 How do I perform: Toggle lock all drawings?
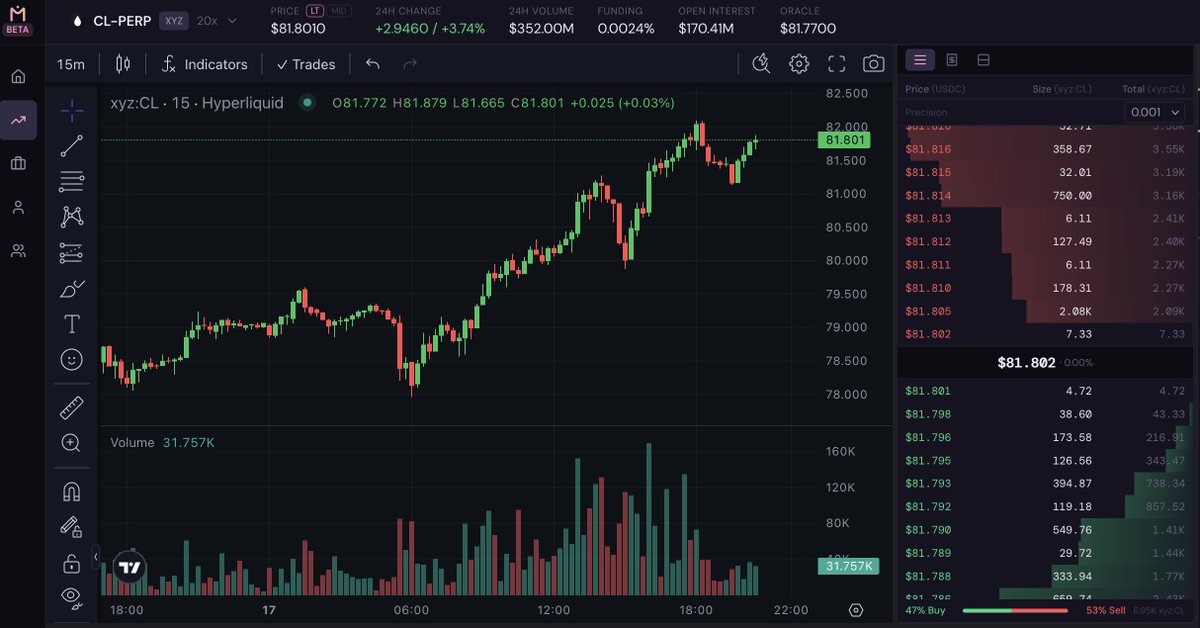[71, 564]
